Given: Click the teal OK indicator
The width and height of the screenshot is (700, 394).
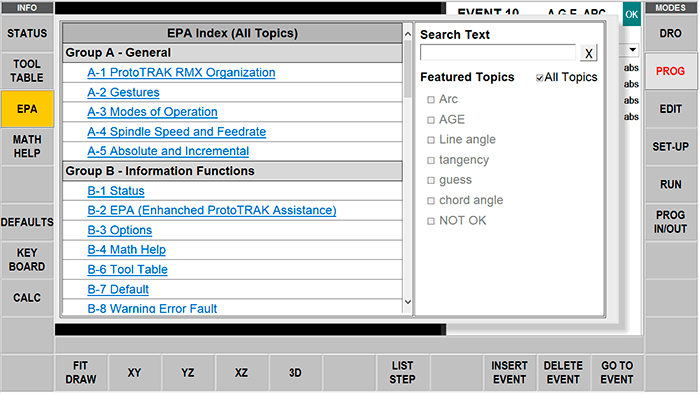Looking at the screenshot, I should point(631,14).
